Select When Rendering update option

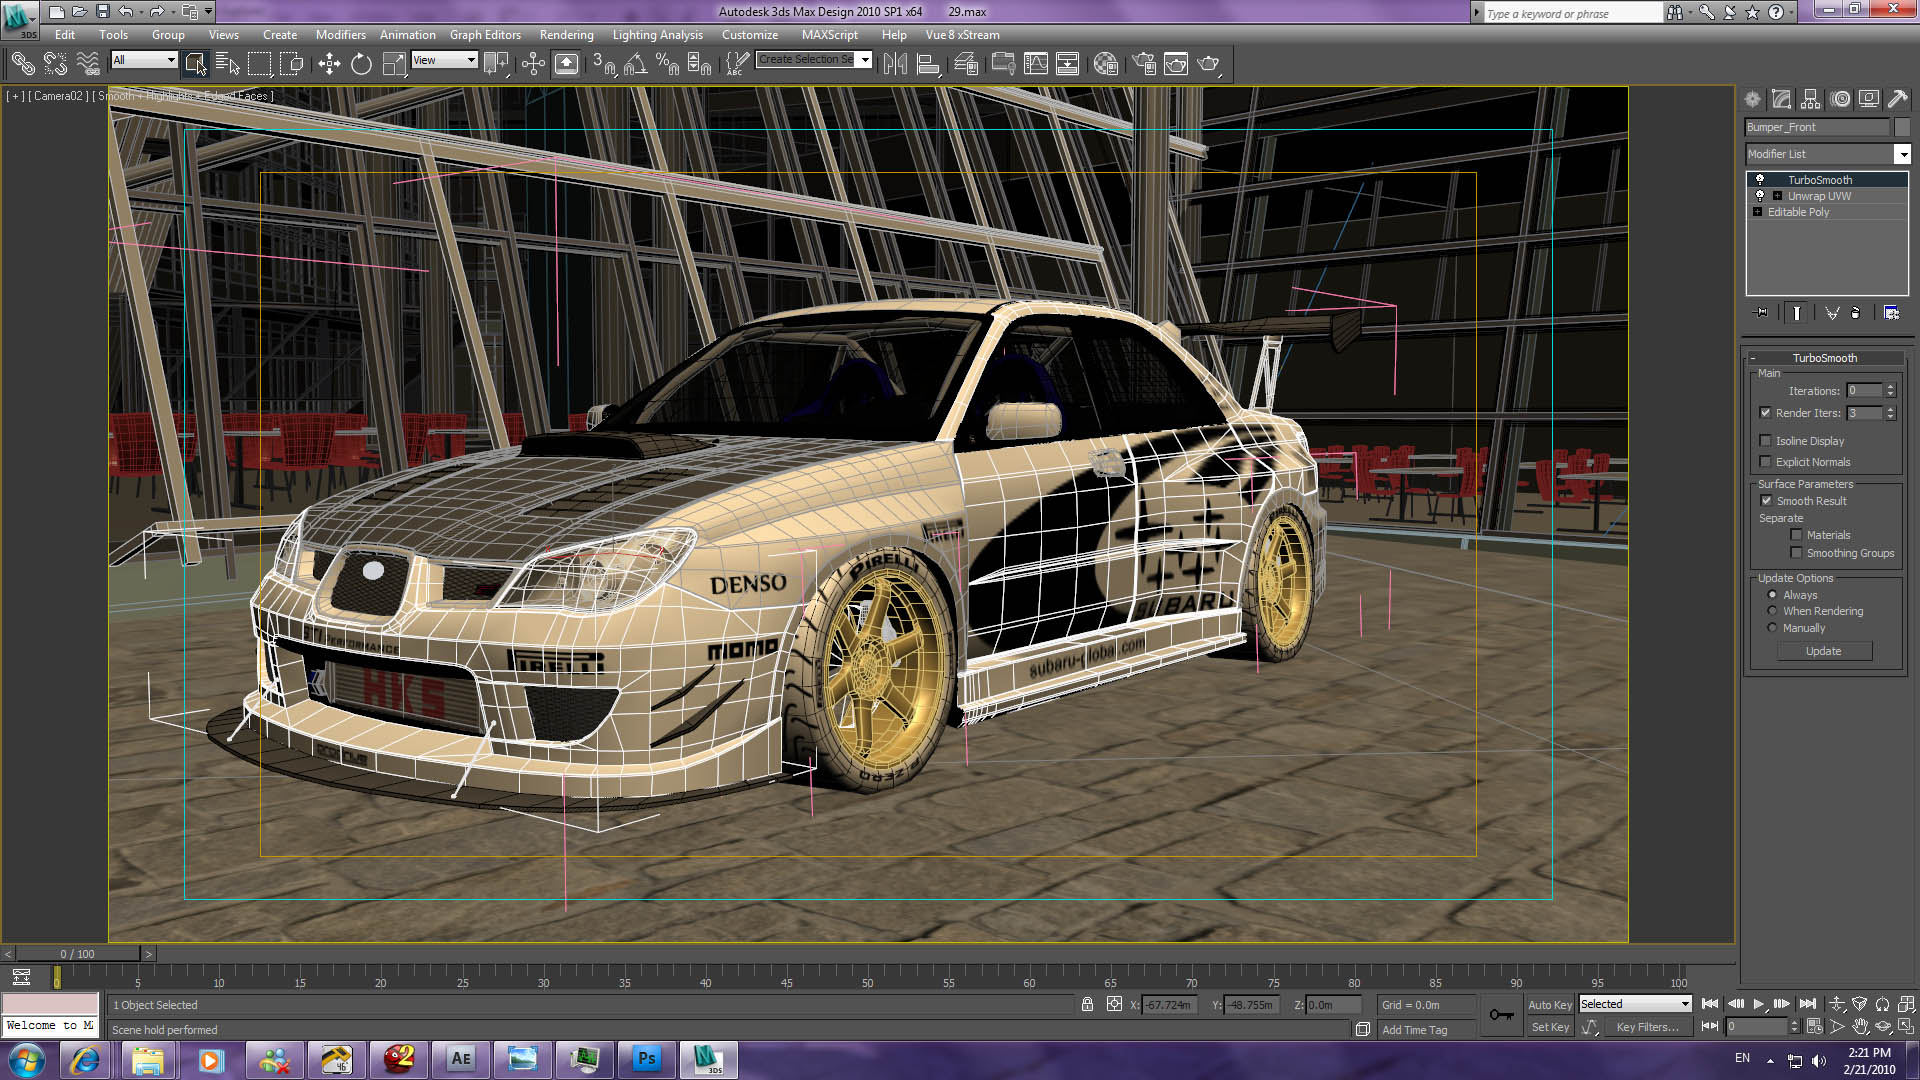point(1772,611)
